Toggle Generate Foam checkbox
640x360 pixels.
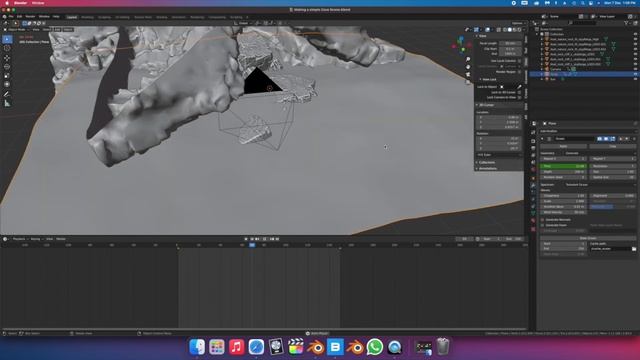[542, 225]
